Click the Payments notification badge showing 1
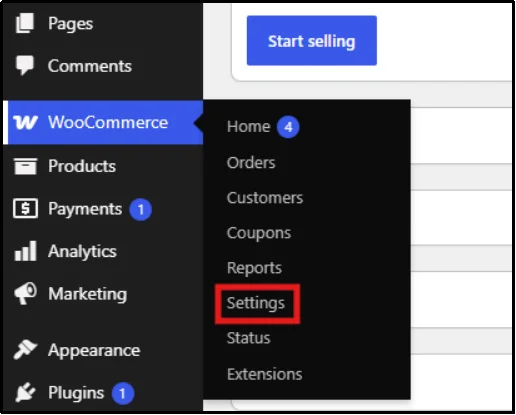This screenshot has width=516, height=415. [140, 210]
